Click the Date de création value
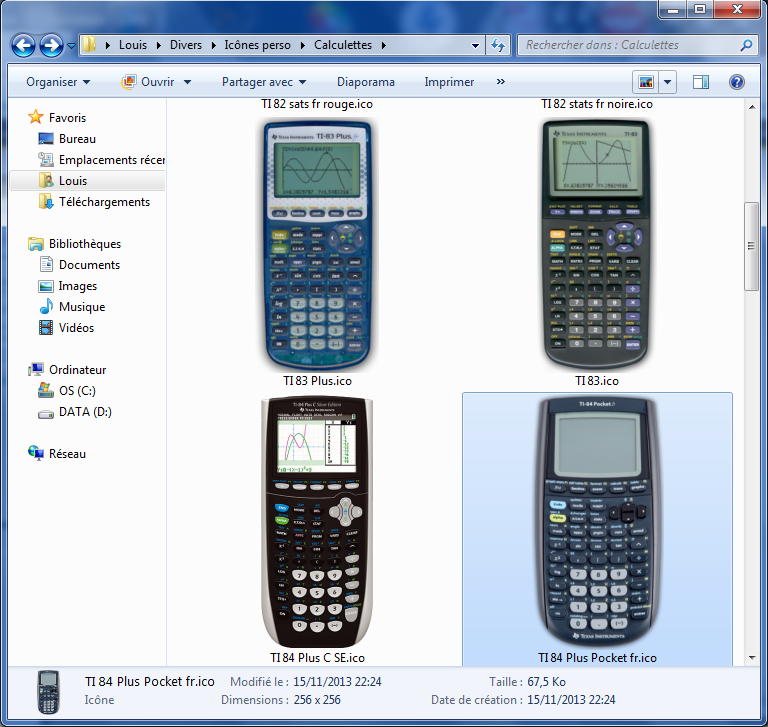 coord(571,700)
